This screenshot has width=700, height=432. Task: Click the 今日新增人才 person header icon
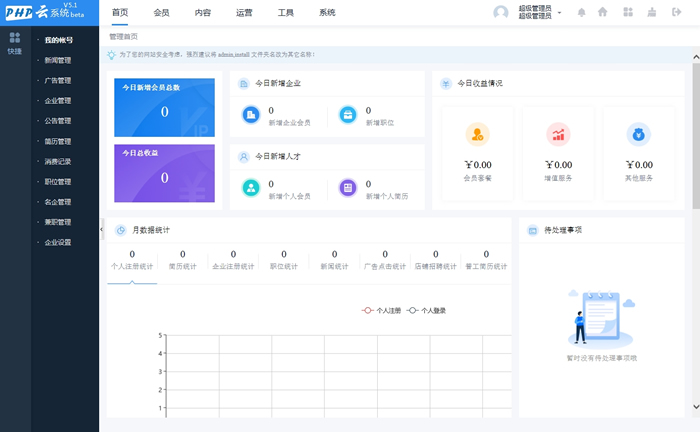[243, 157]
